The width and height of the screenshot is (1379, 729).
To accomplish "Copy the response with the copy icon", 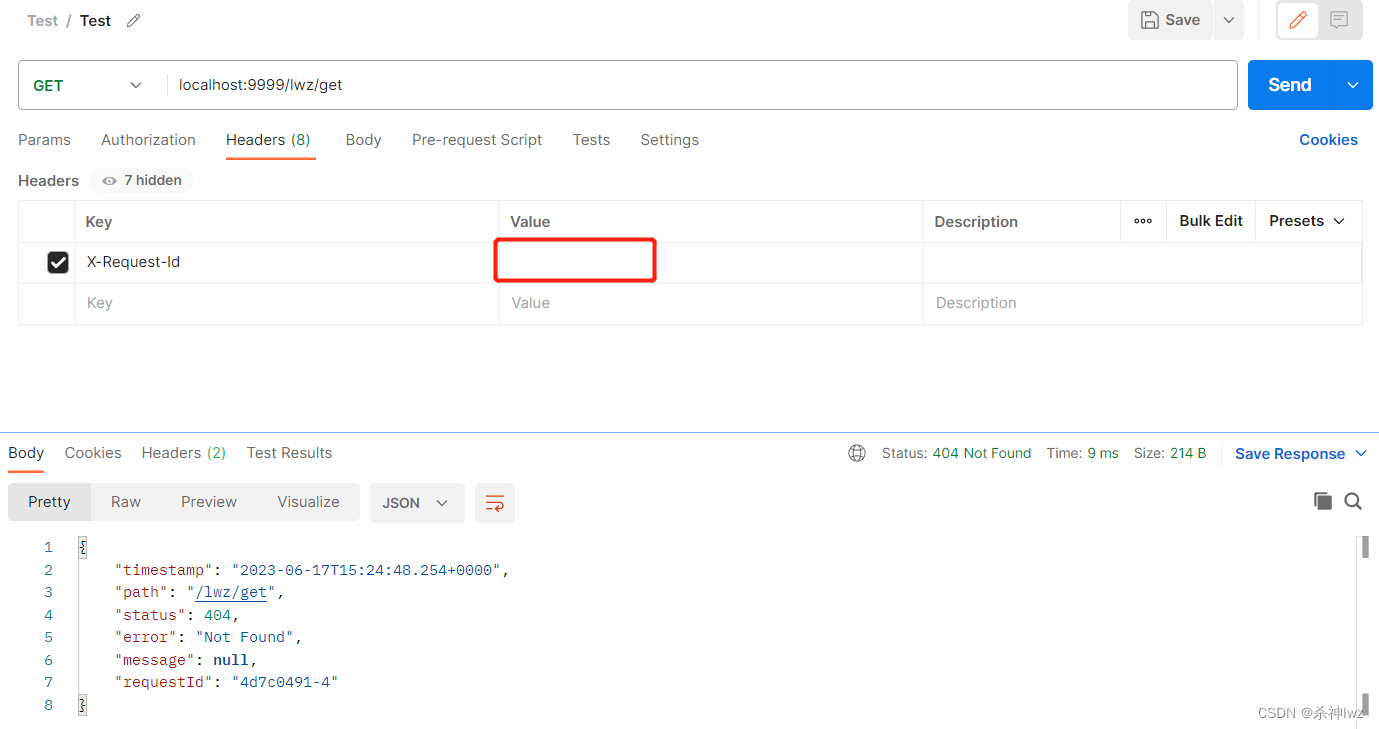I will [1322, 501].
